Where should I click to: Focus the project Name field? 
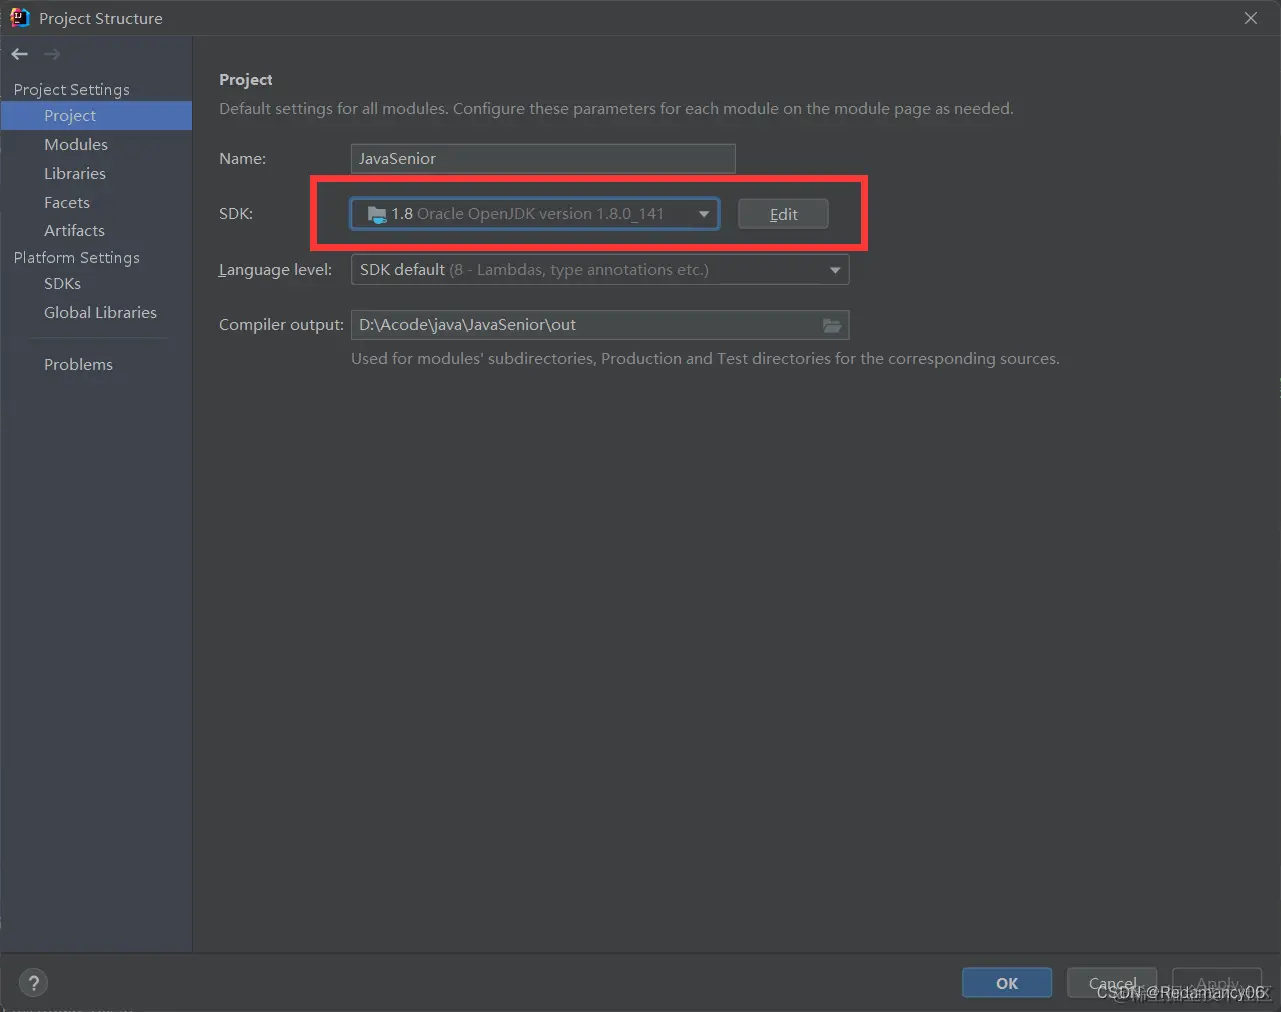click(543, 159)
